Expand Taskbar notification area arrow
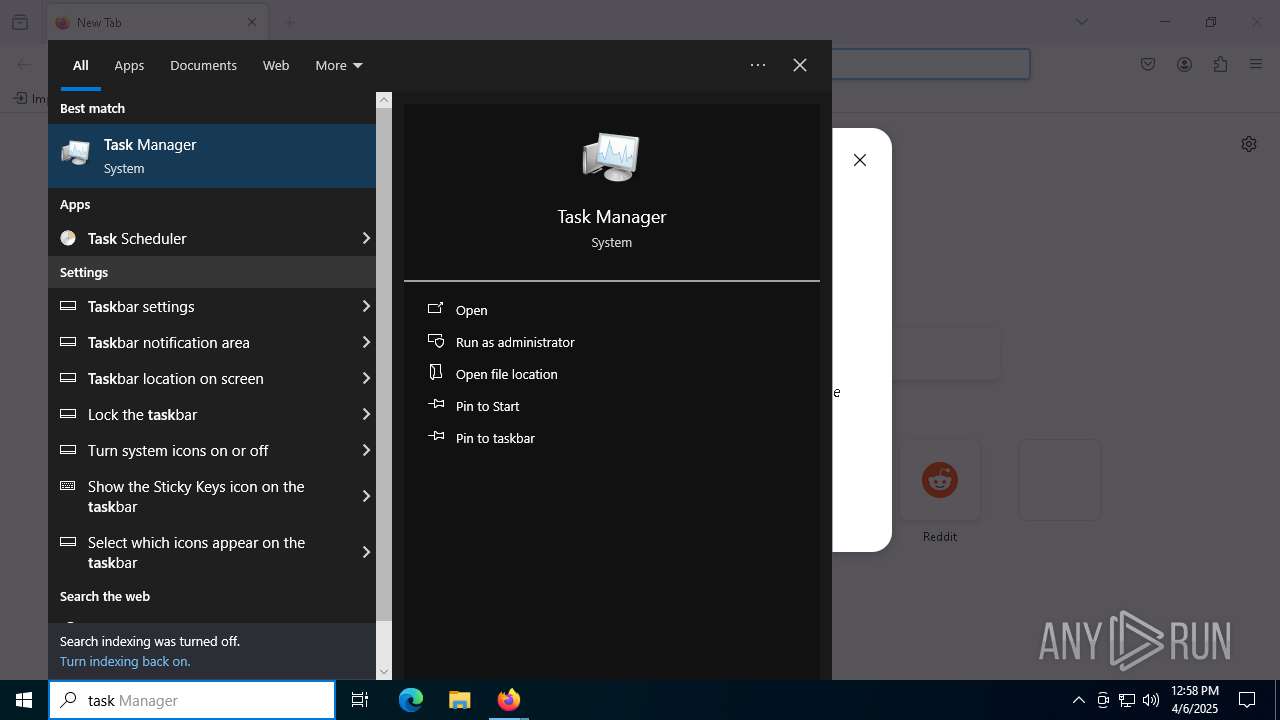 pos(366,342)
